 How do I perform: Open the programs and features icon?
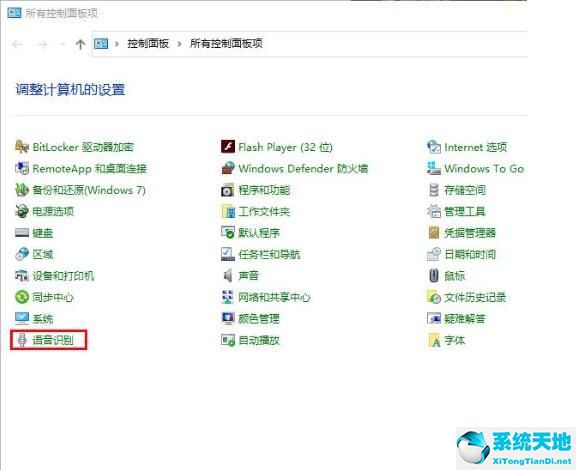[x=228, y=190]
